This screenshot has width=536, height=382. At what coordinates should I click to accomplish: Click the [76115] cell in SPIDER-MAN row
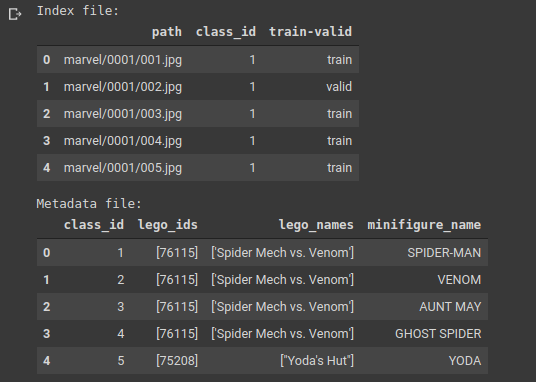click(x=177, y=253)
